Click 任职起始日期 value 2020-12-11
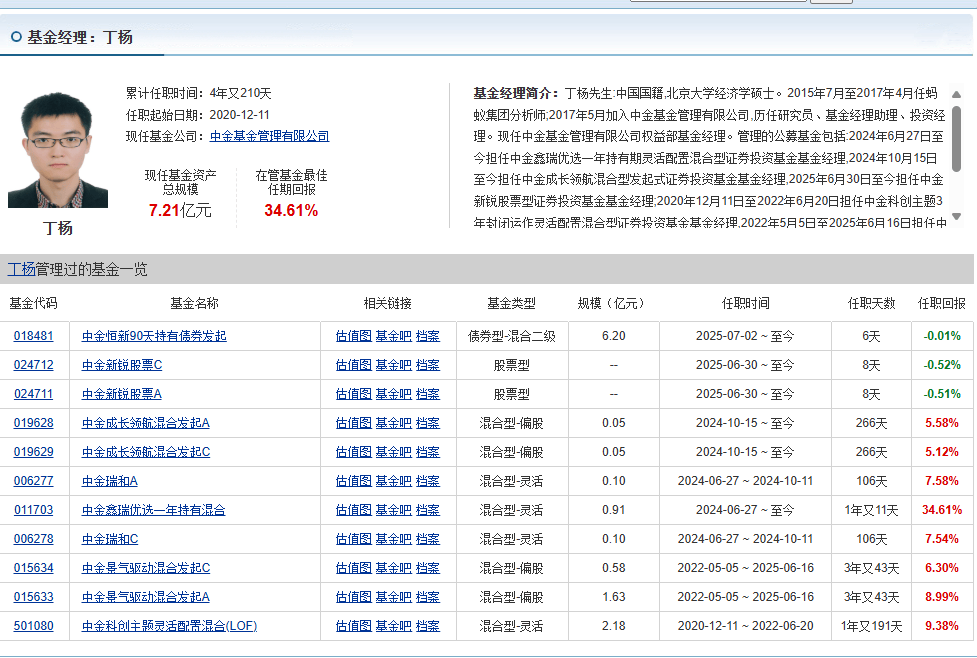 pos(239,115)
